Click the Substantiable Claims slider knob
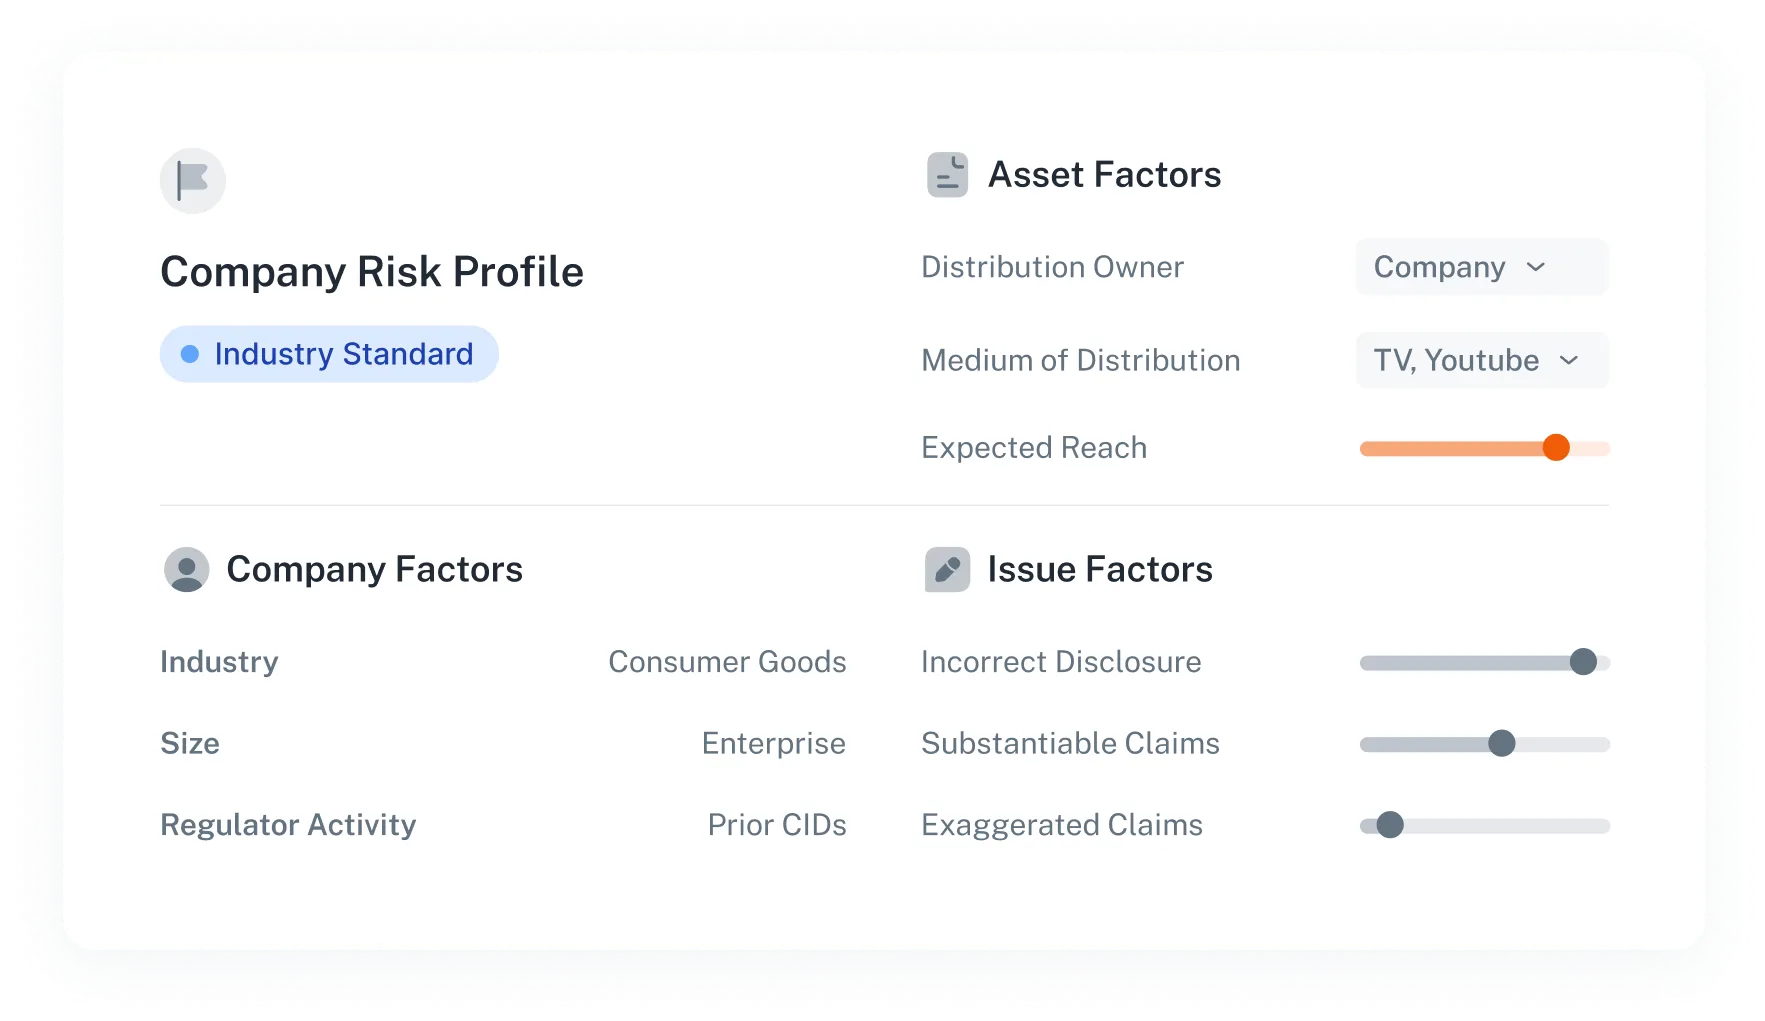Image resolution: width=1765 pixels, height=1021 pixels. coord(1501,744)
